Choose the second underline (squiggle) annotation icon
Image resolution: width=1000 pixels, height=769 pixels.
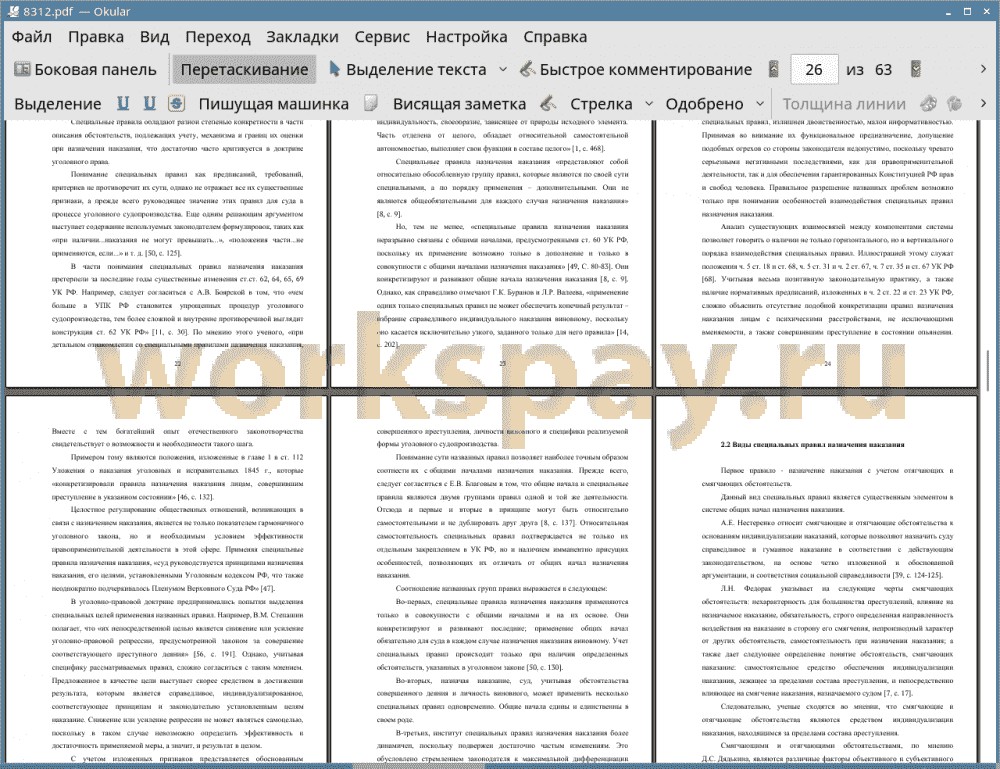tap(149, 103)
